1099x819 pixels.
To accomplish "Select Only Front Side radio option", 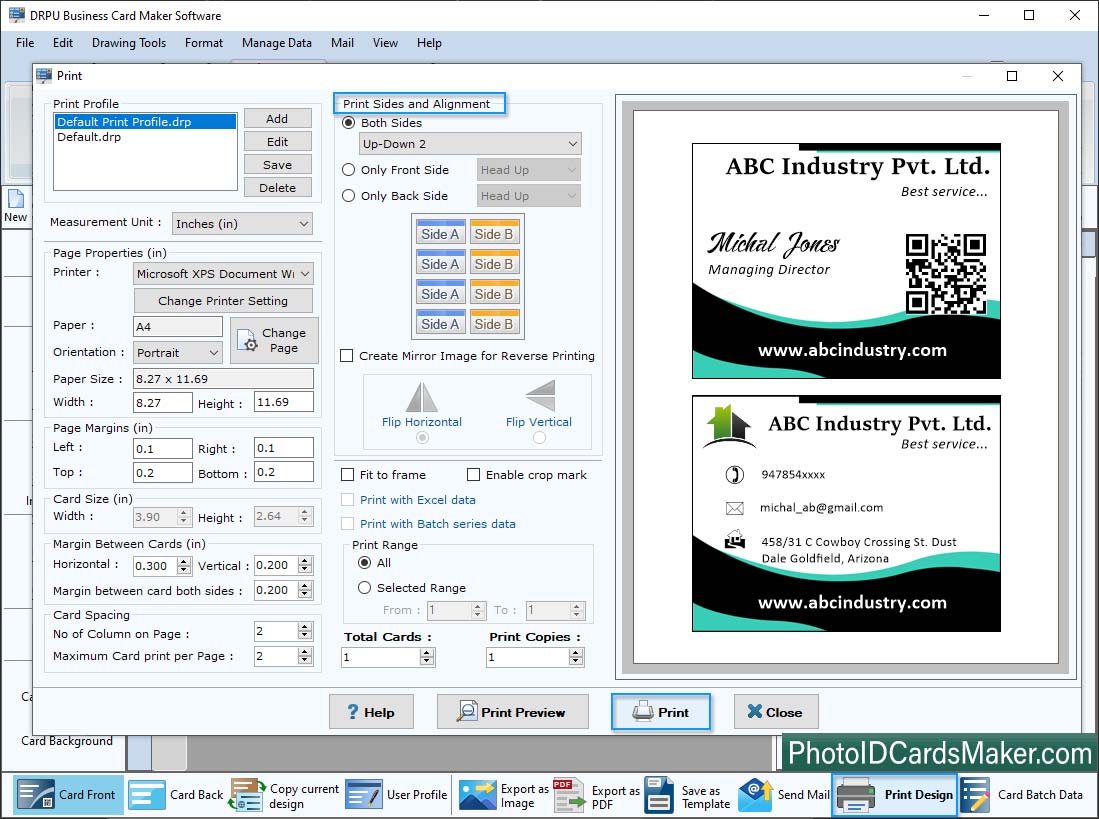I will tap(348, 170).
